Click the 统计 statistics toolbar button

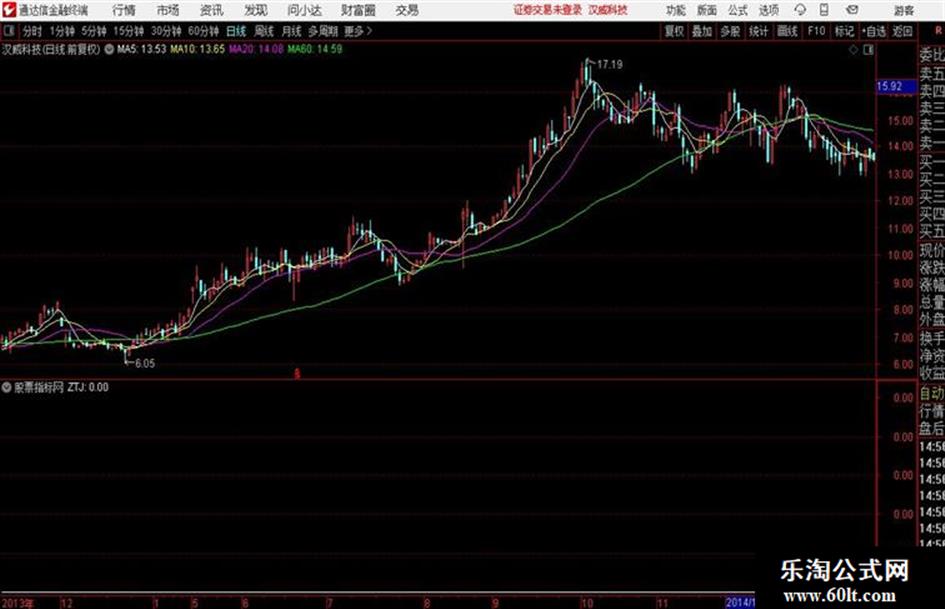[758, 31]
